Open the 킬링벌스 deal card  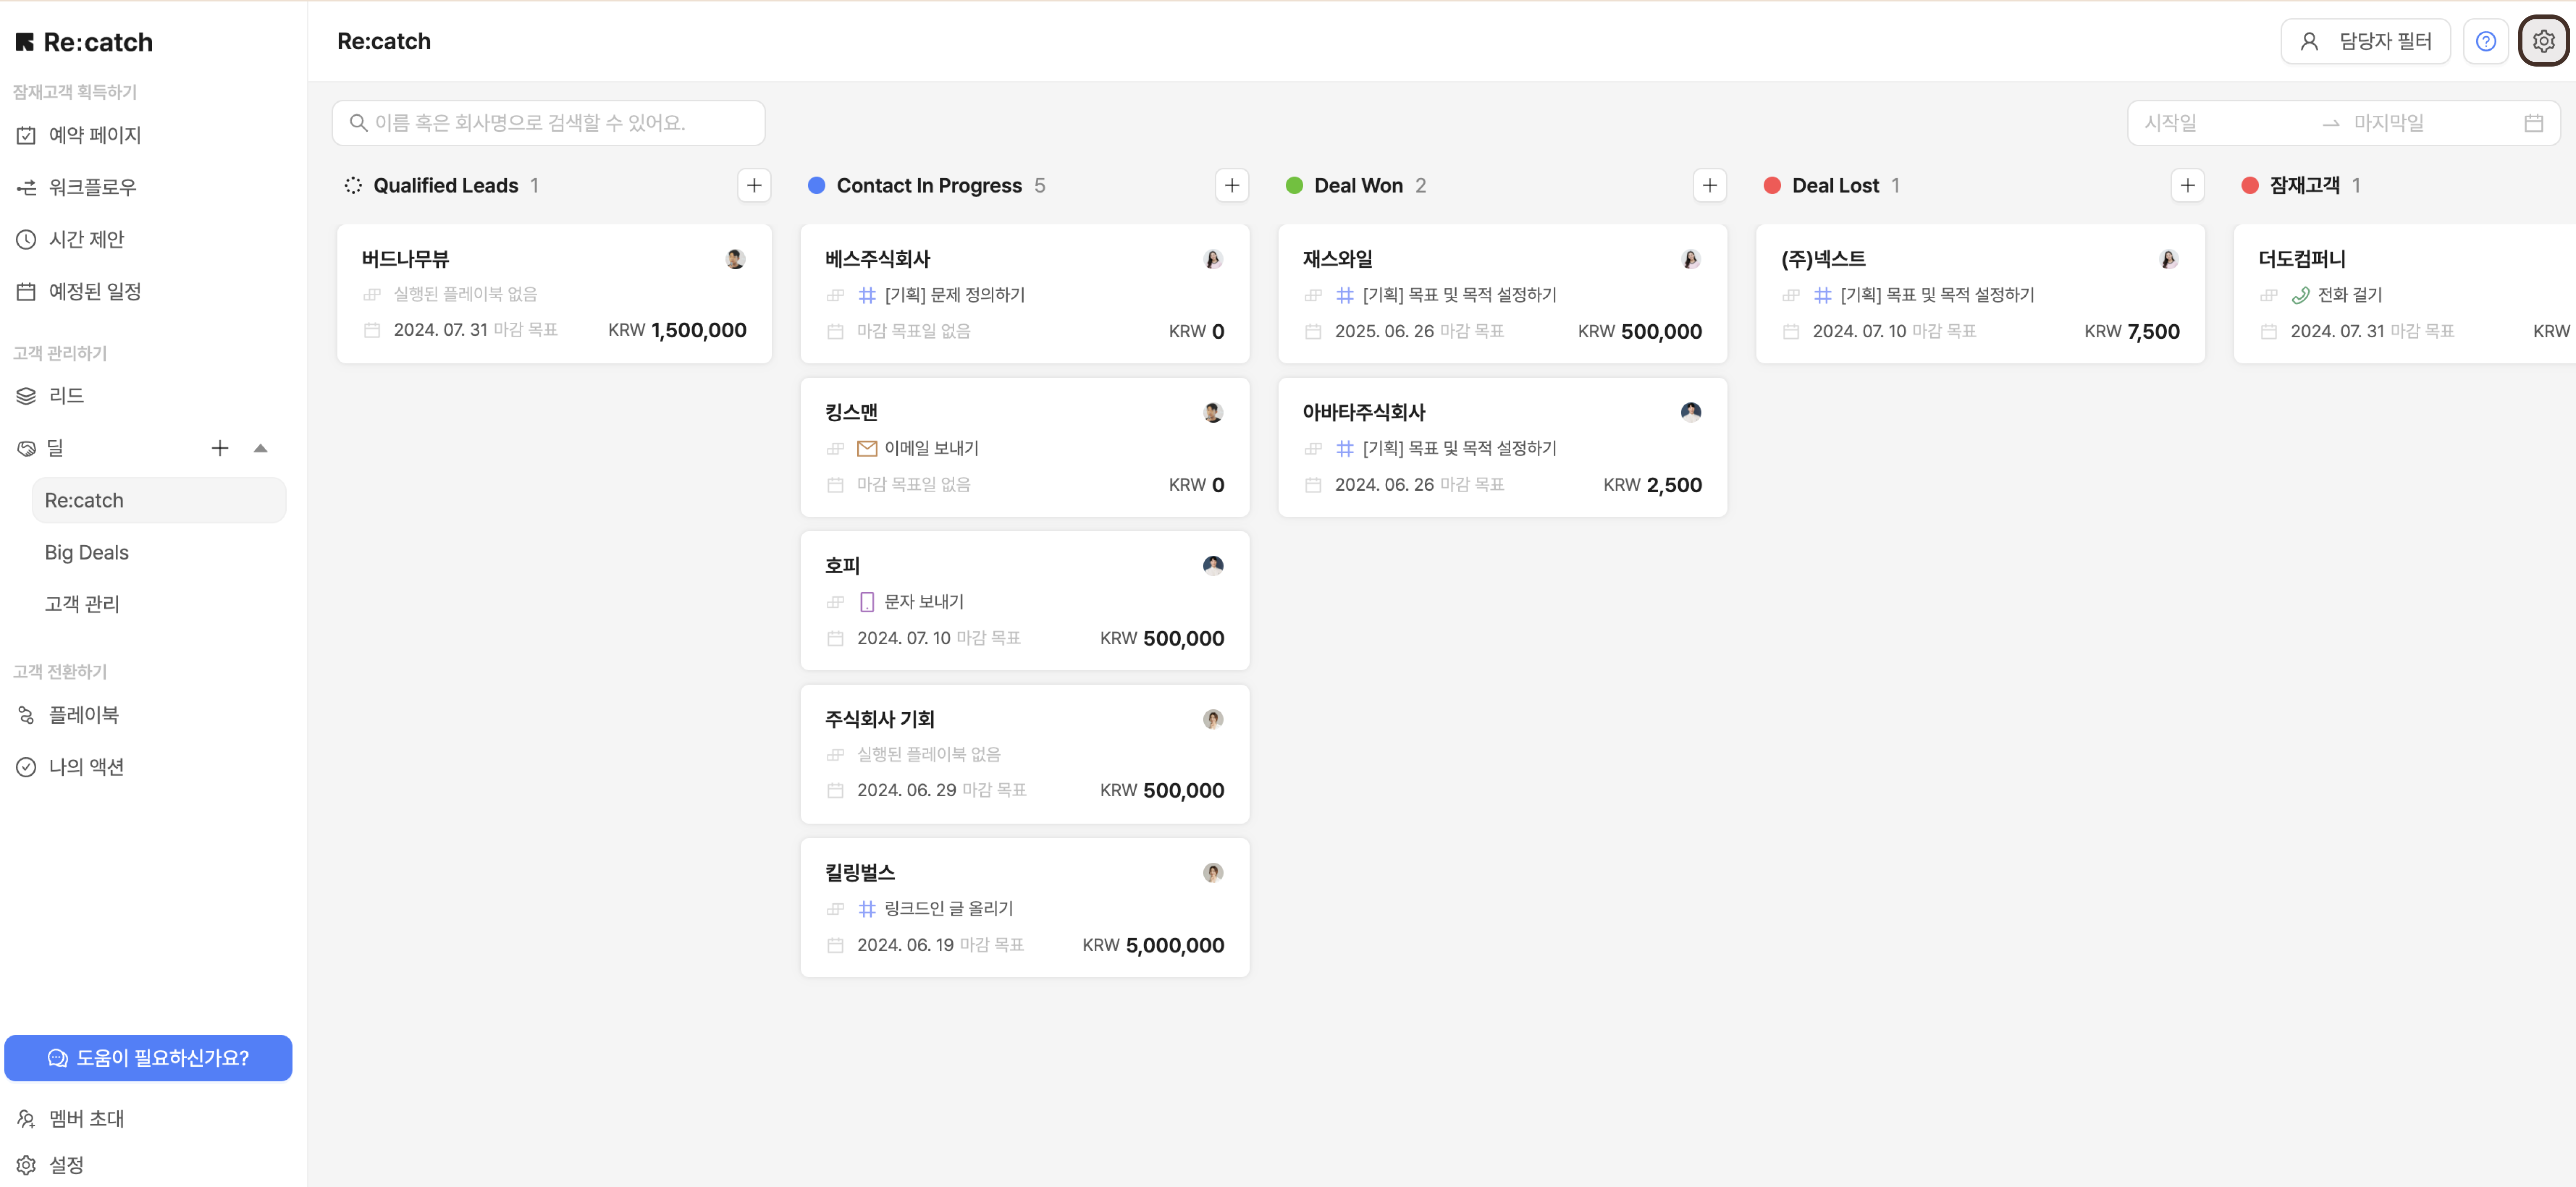(x=1024, y=907)
